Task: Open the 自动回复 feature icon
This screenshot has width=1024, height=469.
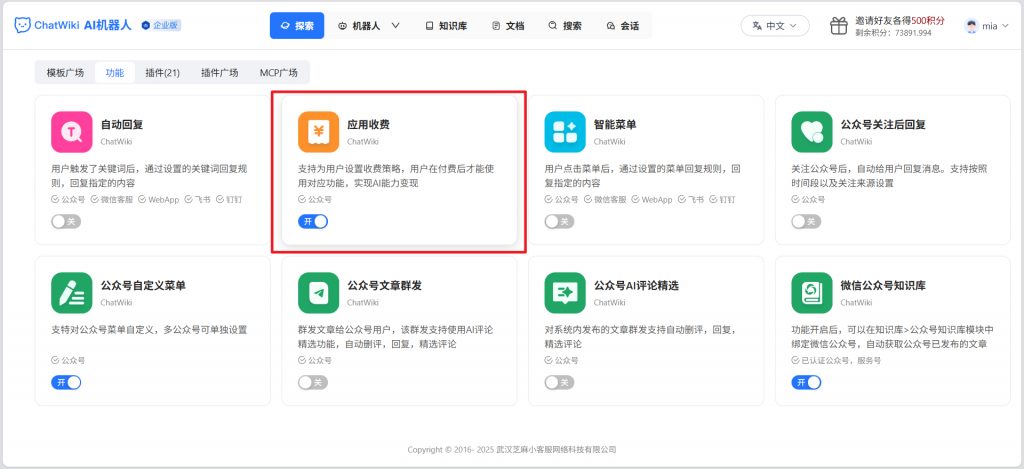Action: 72,132
